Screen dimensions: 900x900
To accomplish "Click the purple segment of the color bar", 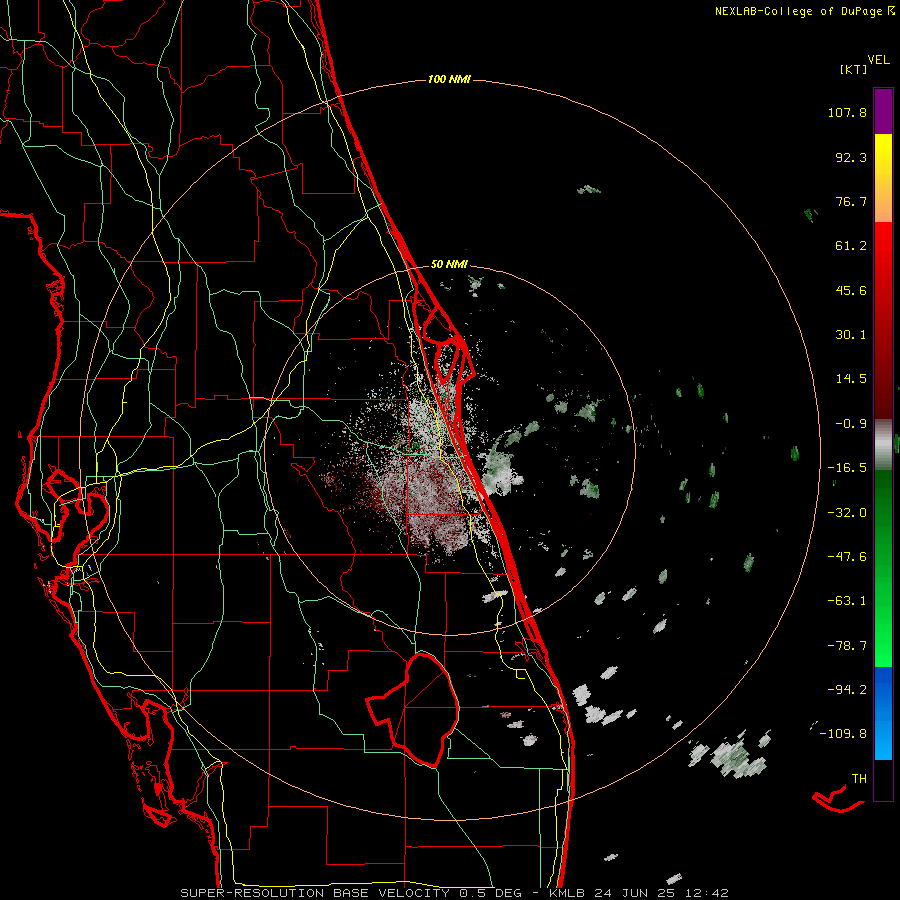I will (883, 111).
